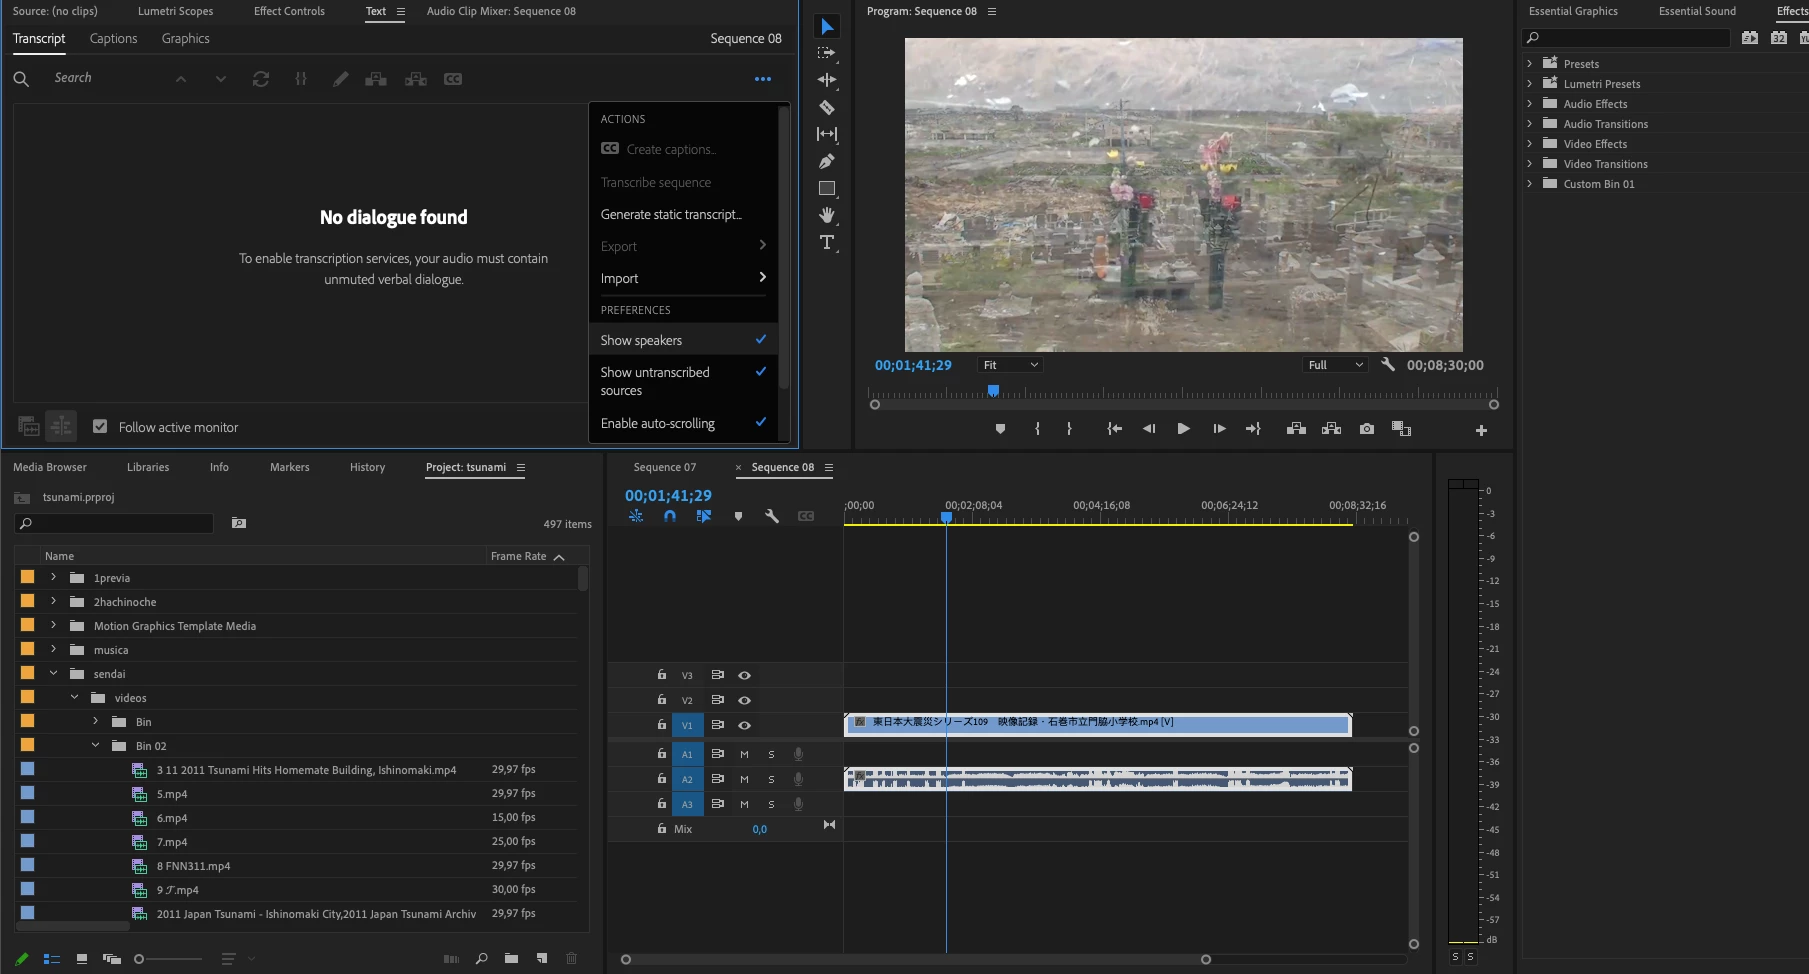Screen dimensions: 1809x974
Task: Select the Pen tool
Action: tap(827, 161)
